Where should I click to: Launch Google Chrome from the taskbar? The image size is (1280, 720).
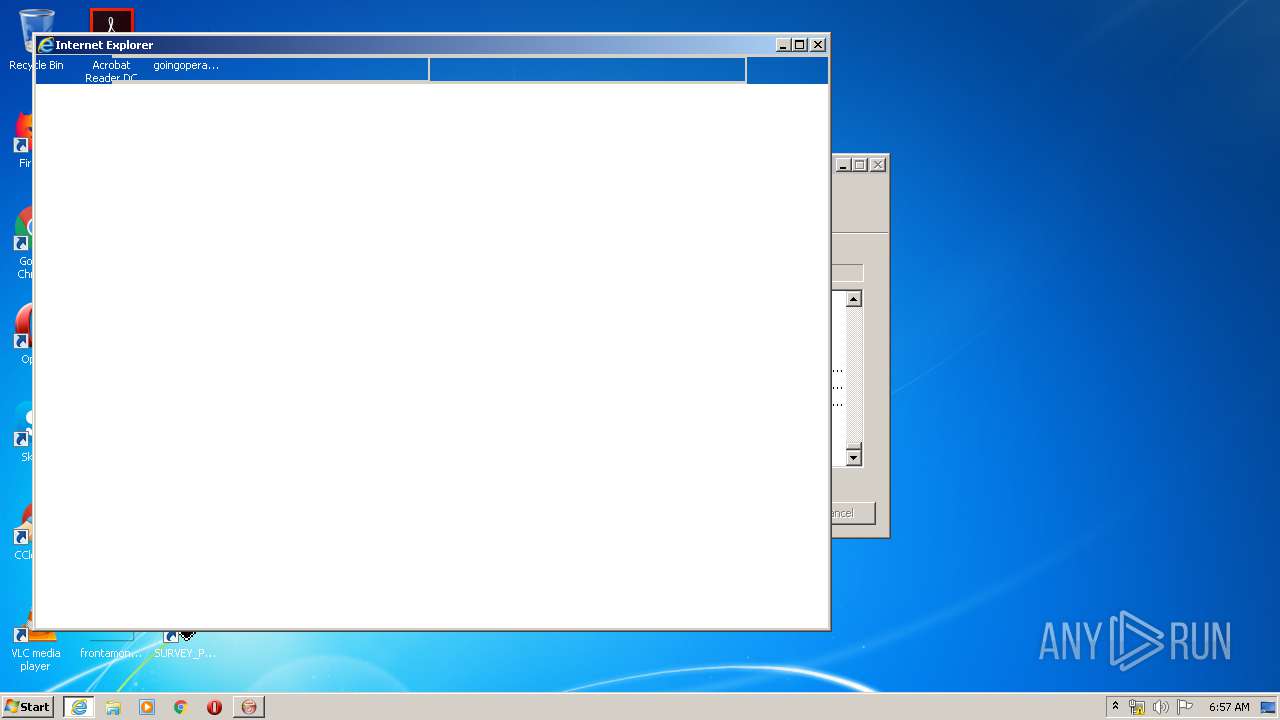point(181,707)
